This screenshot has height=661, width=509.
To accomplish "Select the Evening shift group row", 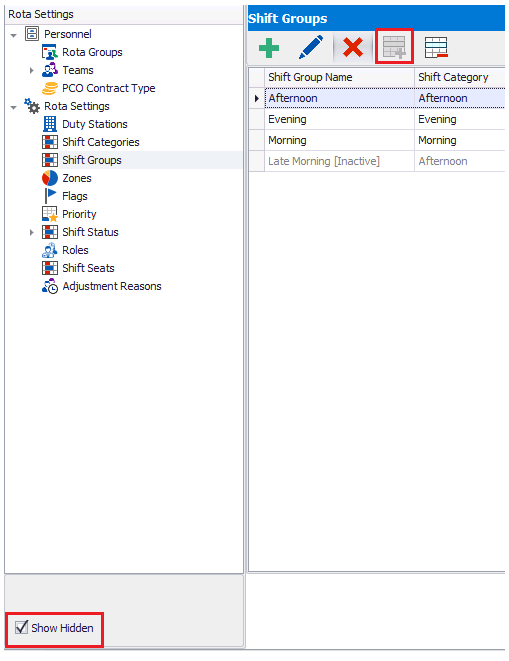I will tap(377, 119).
